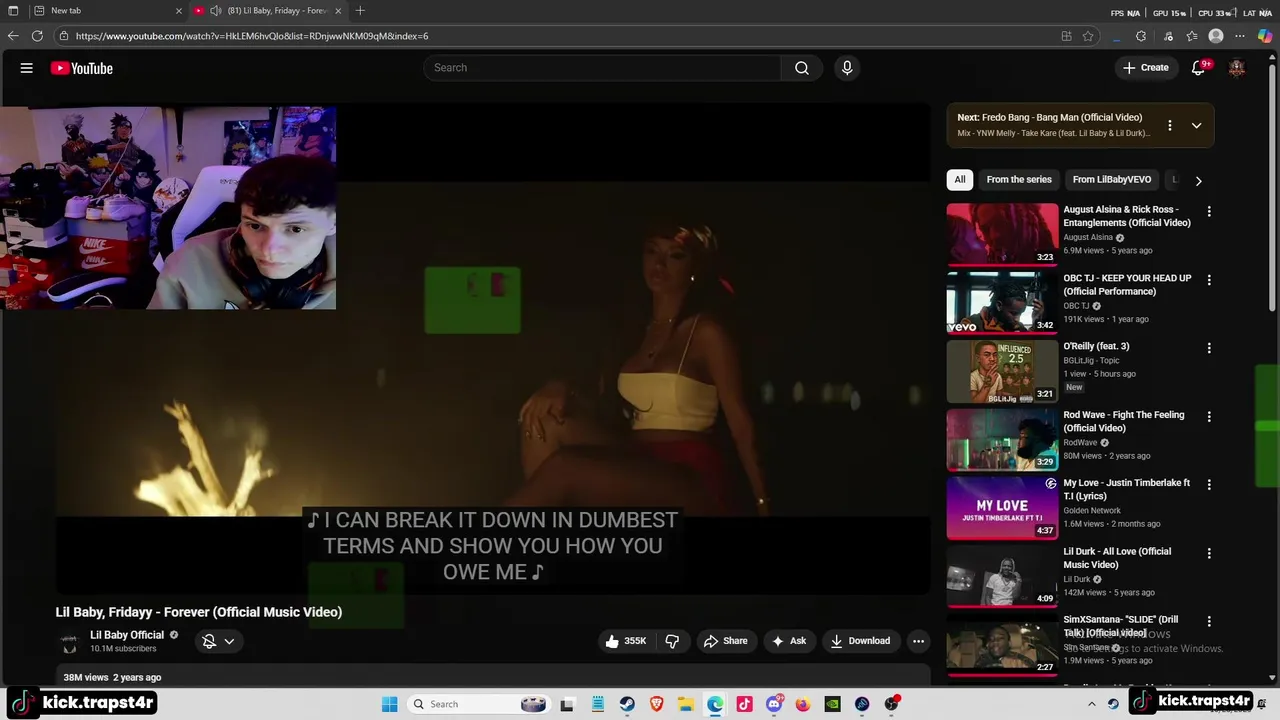
Task: Add this page to favorites star
Action: (1088, 36)
